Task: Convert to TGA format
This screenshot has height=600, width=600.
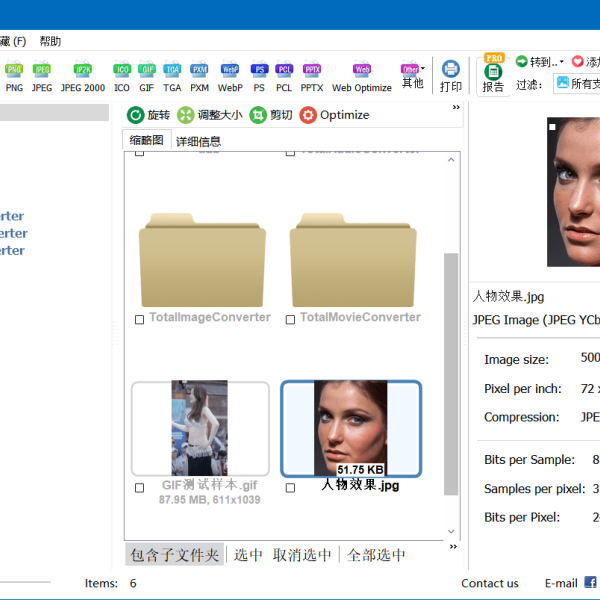Action: point(172,76)
